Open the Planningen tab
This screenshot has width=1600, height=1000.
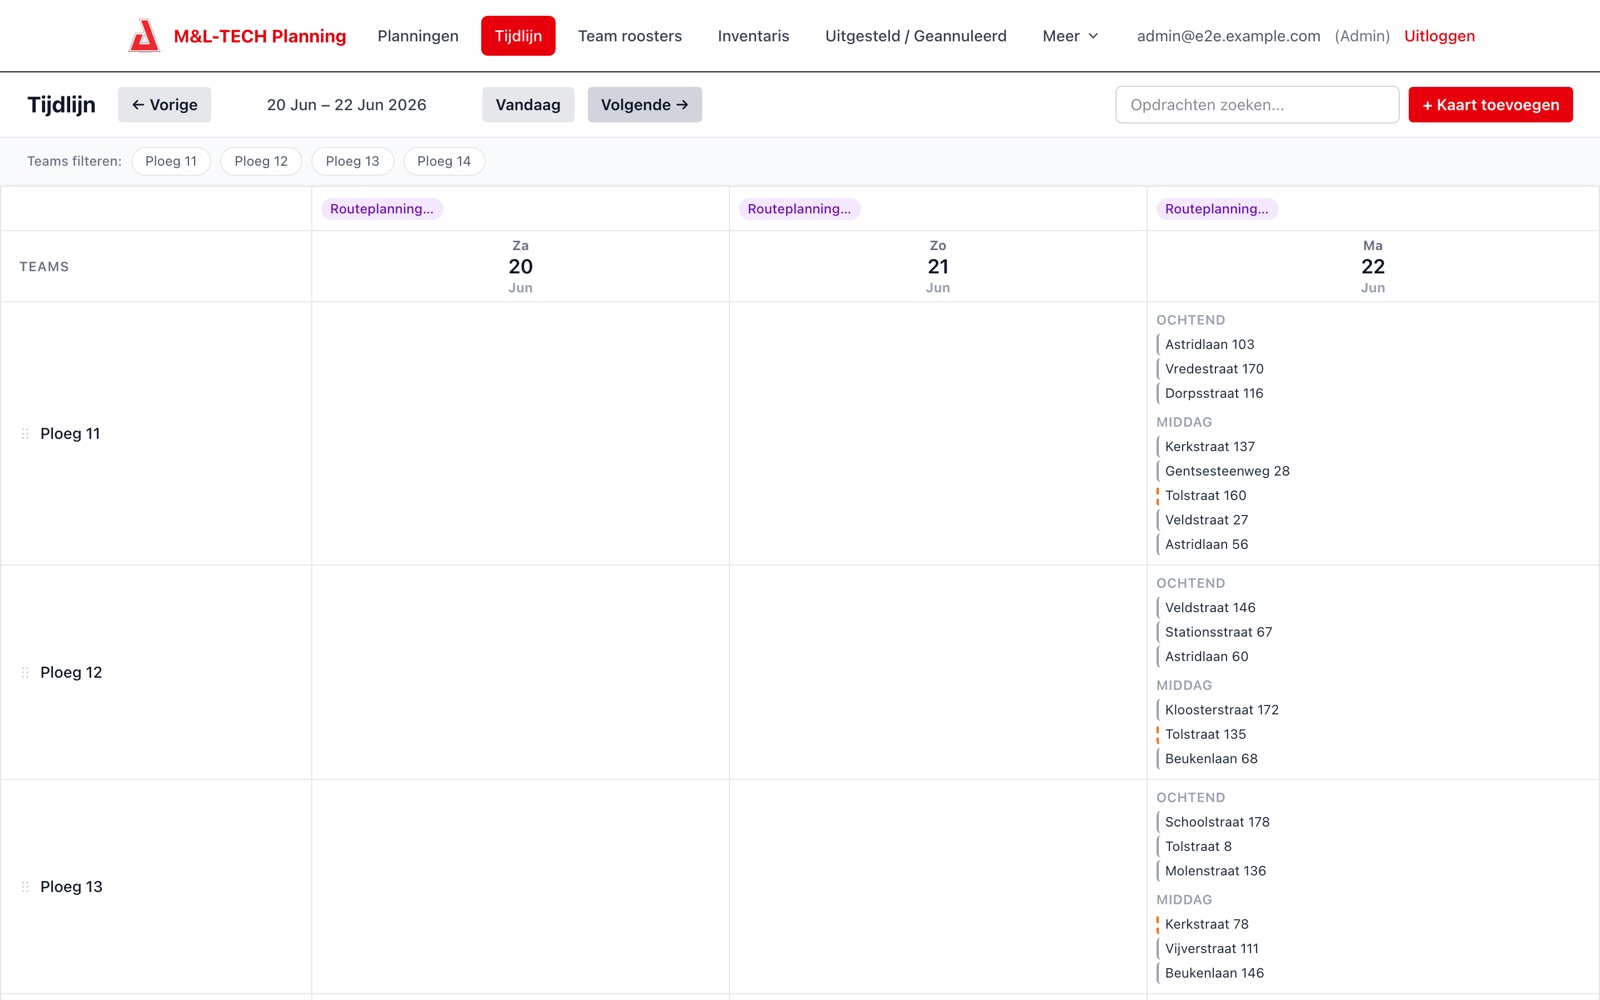[418, 36]
